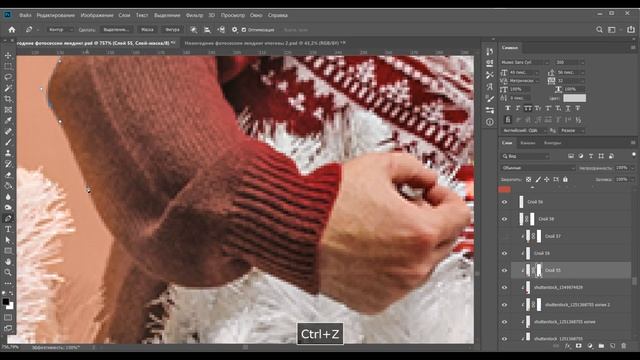Open layer blend mode dropdown Обычные

(538, 168)
